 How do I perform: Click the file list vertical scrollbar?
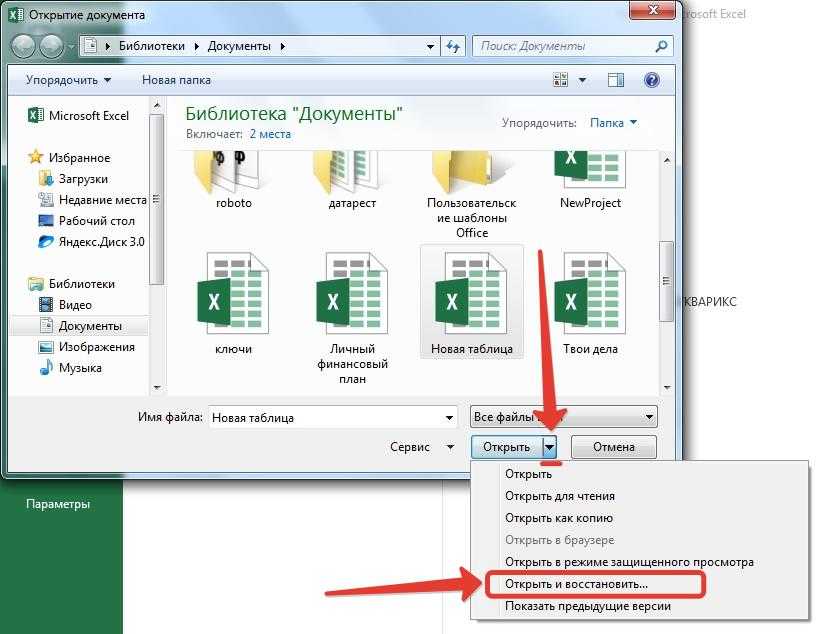(666, 280)
